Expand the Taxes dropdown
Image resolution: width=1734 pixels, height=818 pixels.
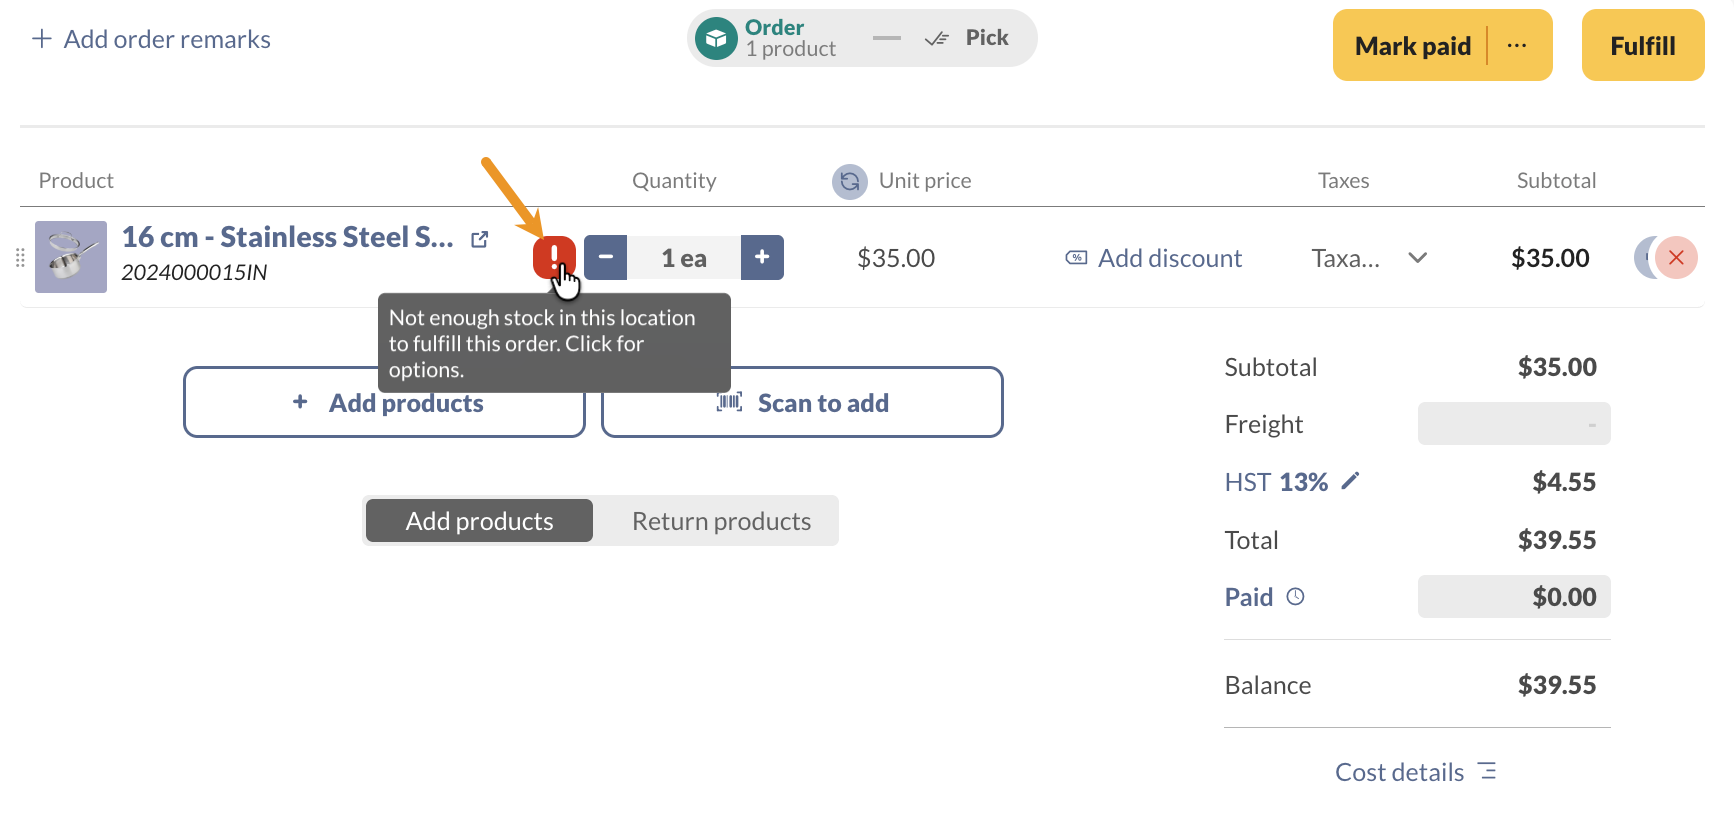point(1416,258)
